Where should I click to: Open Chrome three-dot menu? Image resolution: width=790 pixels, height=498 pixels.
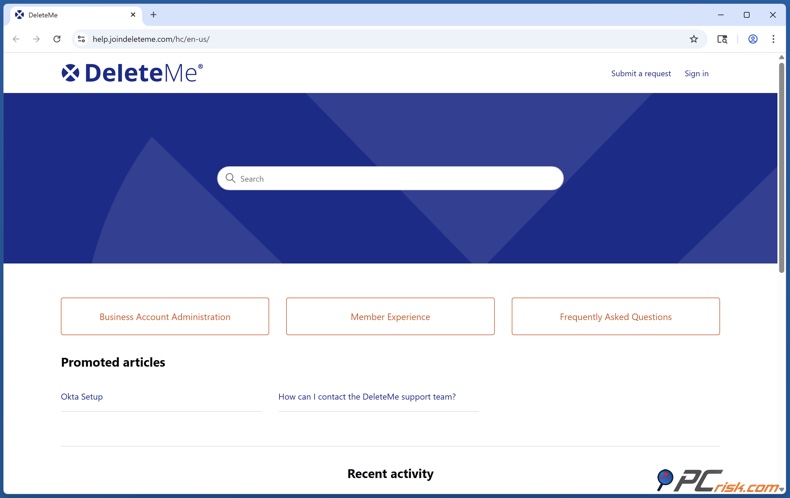pos(773,39)
